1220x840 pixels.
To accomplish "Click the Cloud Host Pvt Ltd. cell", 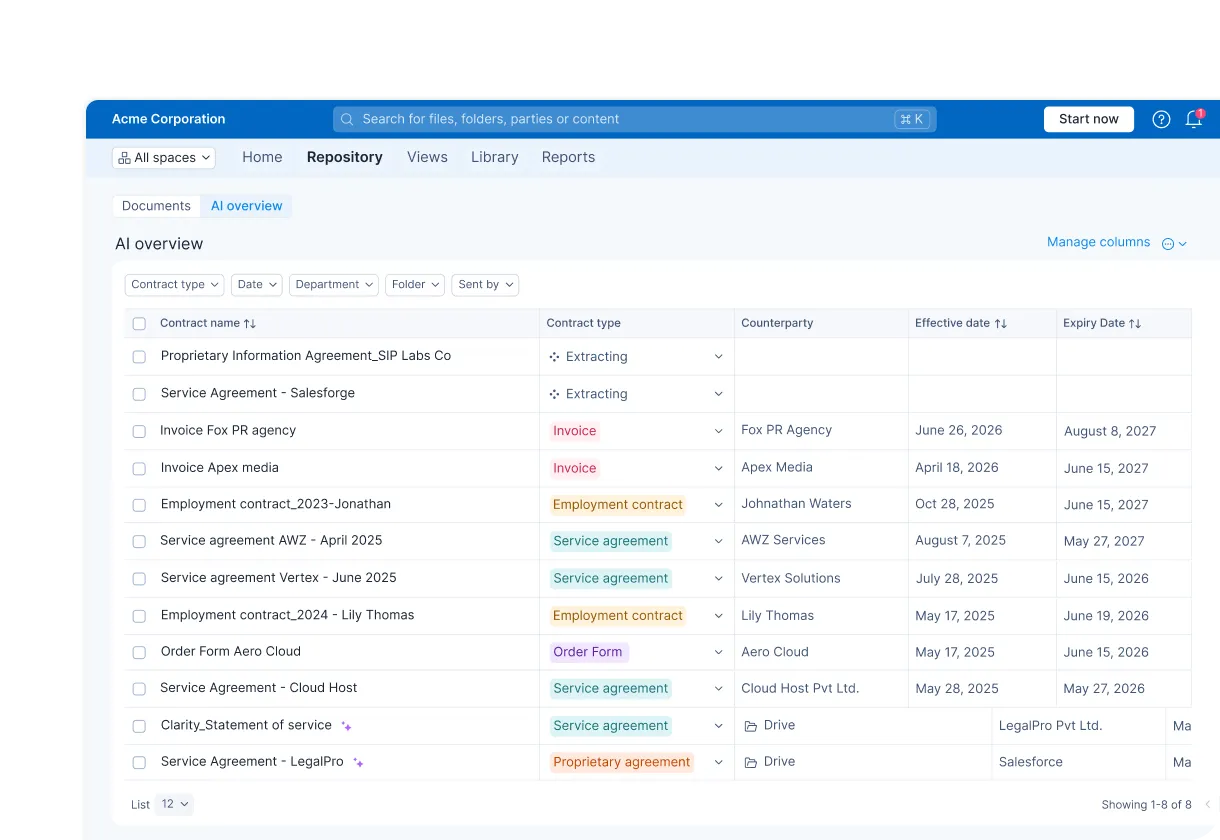I will (800, 688).
